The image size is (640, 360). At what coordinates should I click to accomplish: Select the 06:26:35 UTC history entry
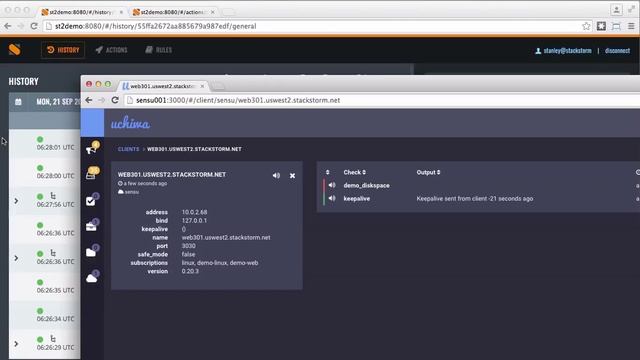point(45,287)
